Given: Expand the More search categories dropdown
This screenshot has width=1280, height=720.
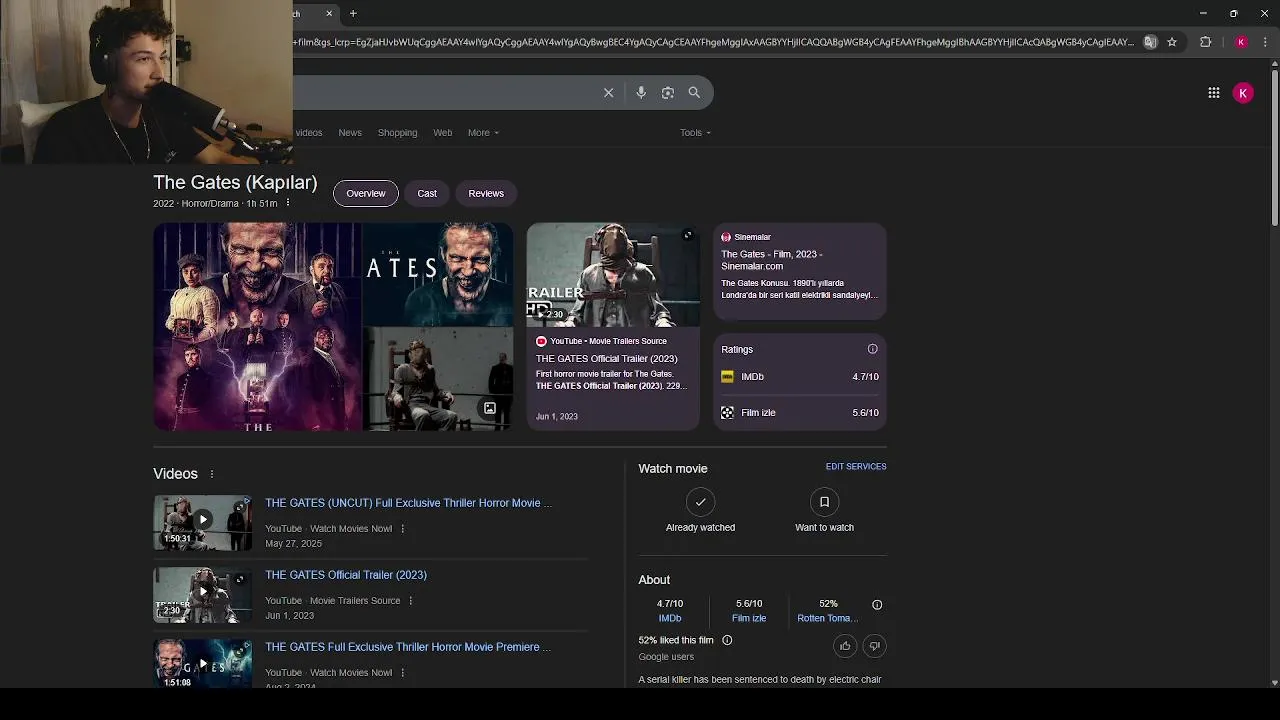Looking at the screenshot, I should (x=483, y=133).
